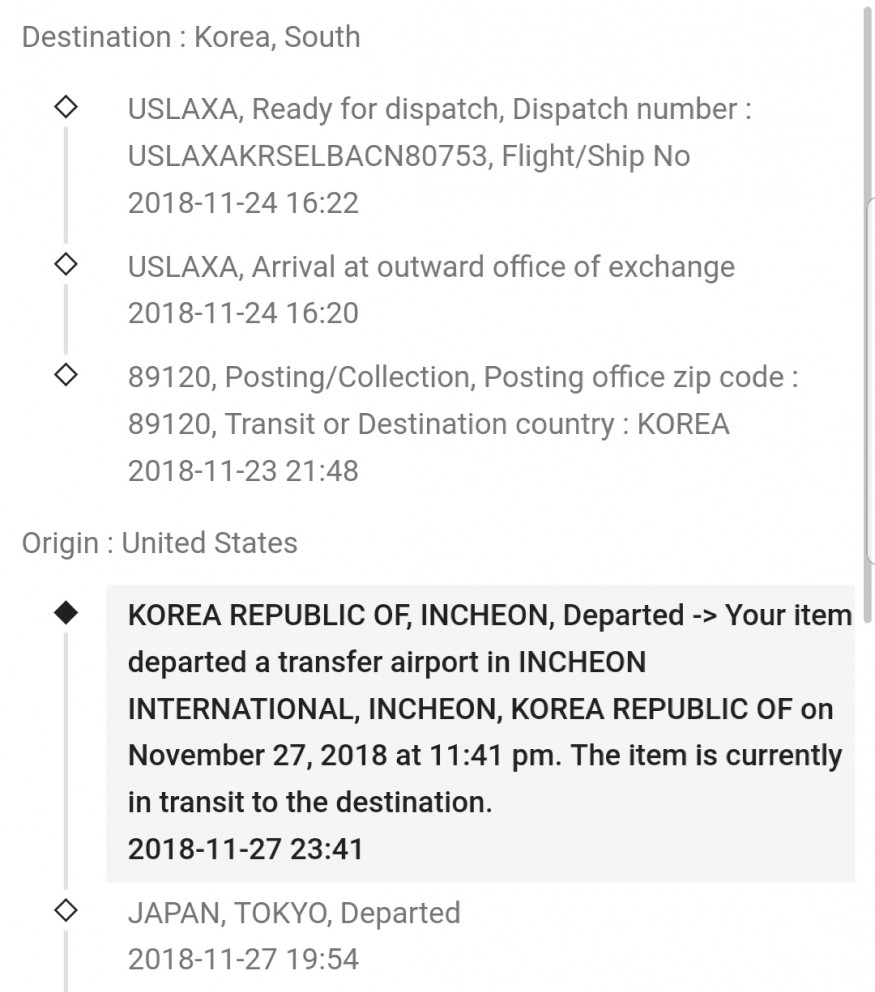Click USLAXA, Arrival at outward office text
Screen dimensions: 875x992
coord(431,267)
